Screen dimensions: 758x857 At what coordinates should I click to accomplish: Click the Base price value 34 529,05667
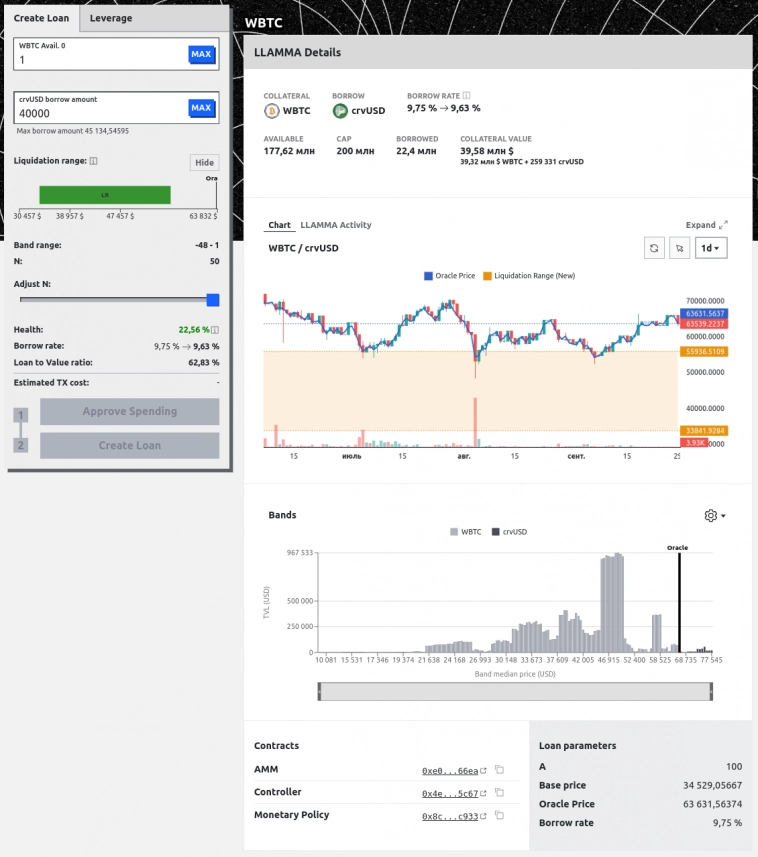(x=712, y=785)
